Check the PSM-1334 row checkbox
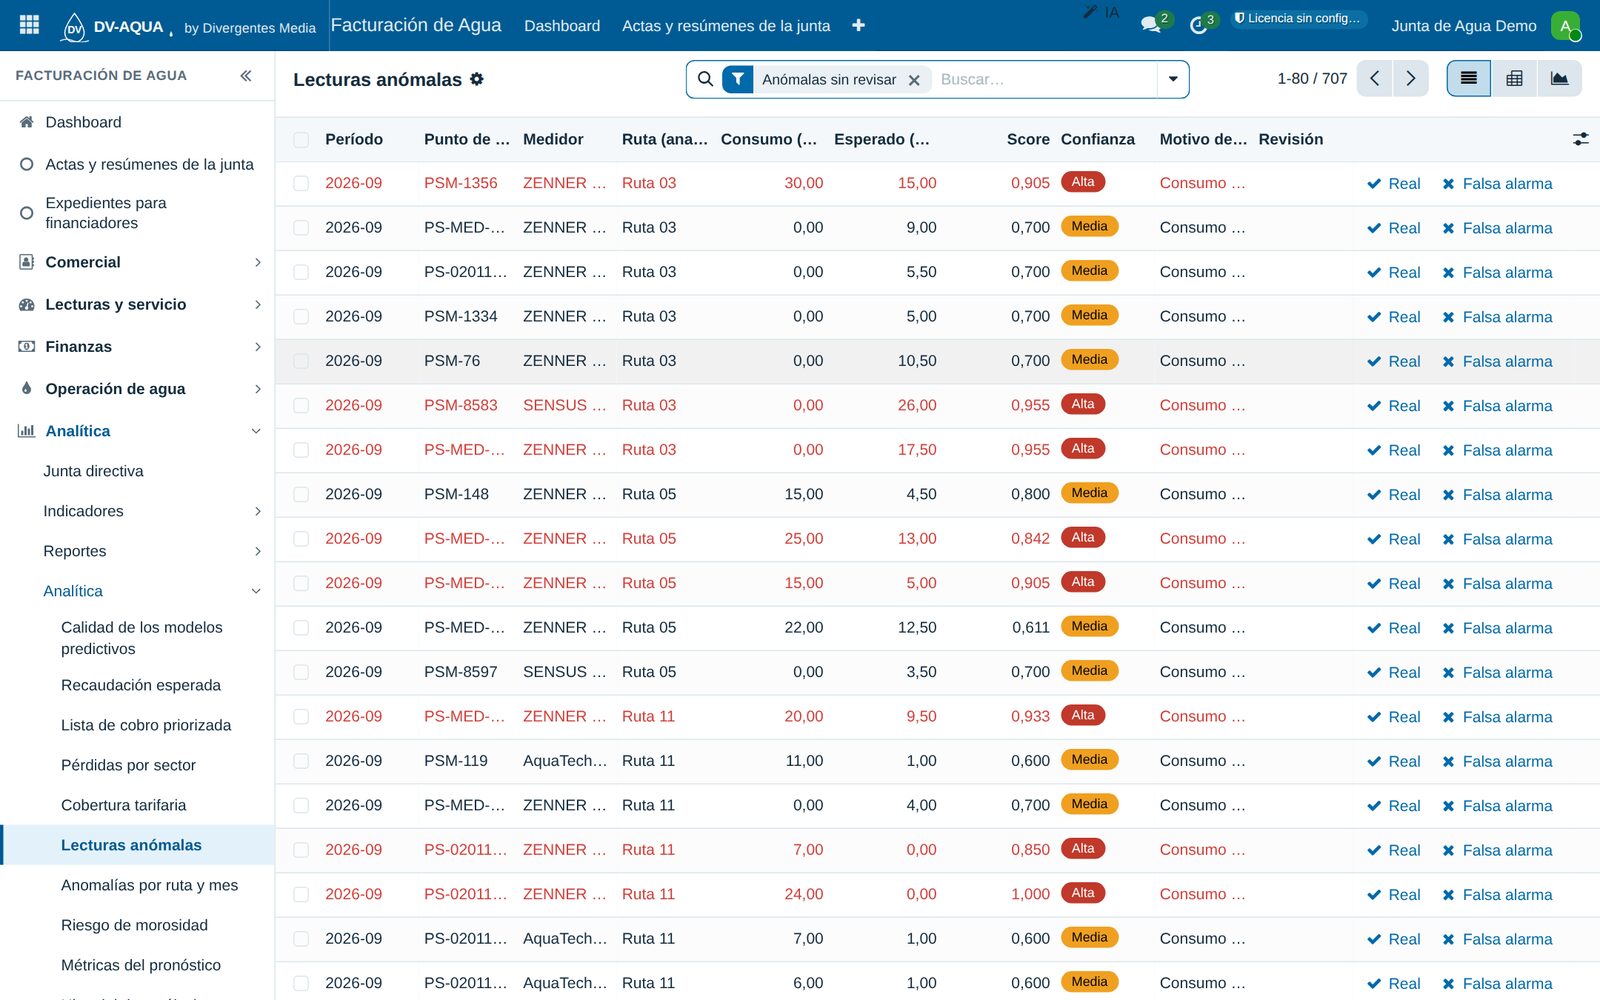Viewport: 1600px width, 1000px height. click(301, 317)
